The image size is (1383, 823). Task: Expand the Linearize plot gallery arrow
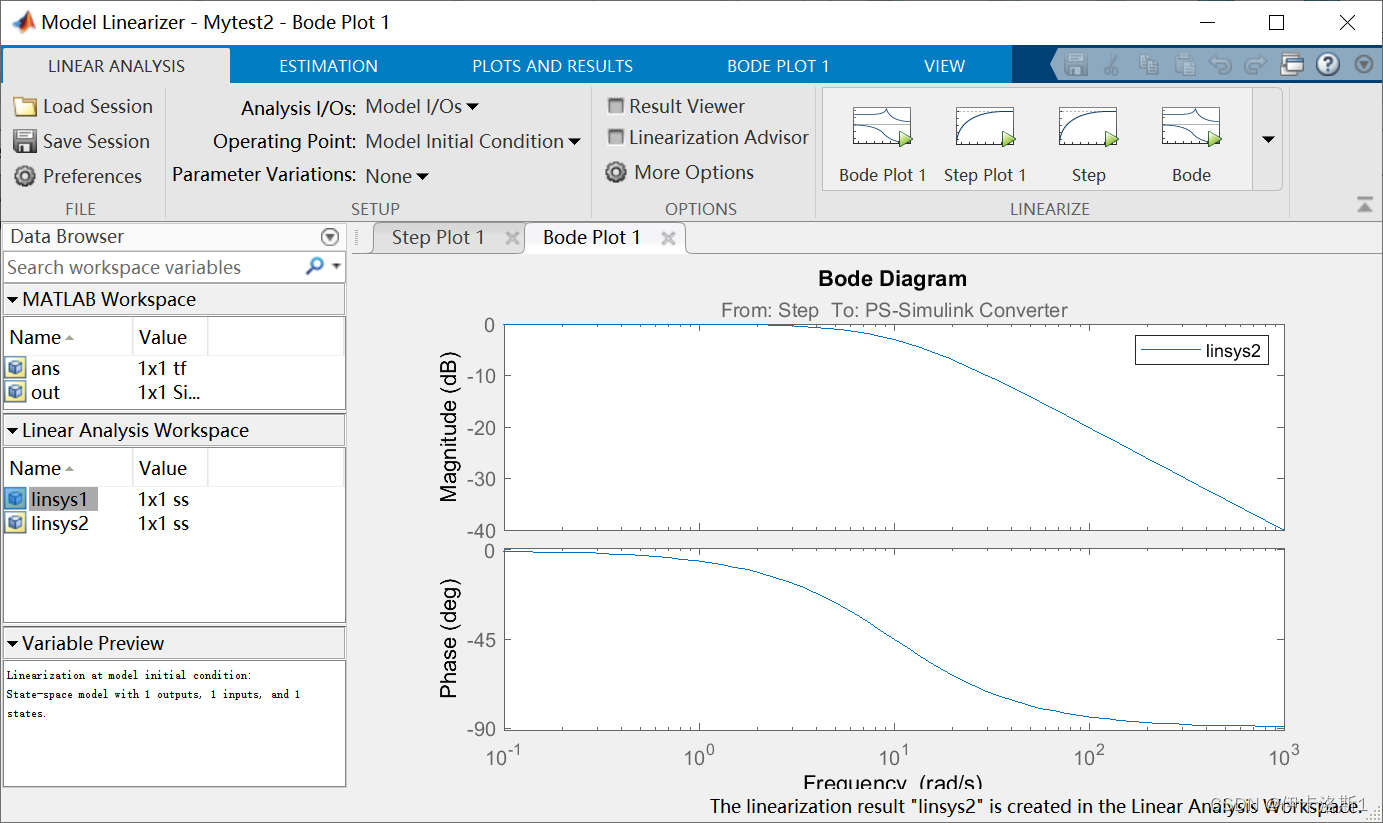[1269, 139]
